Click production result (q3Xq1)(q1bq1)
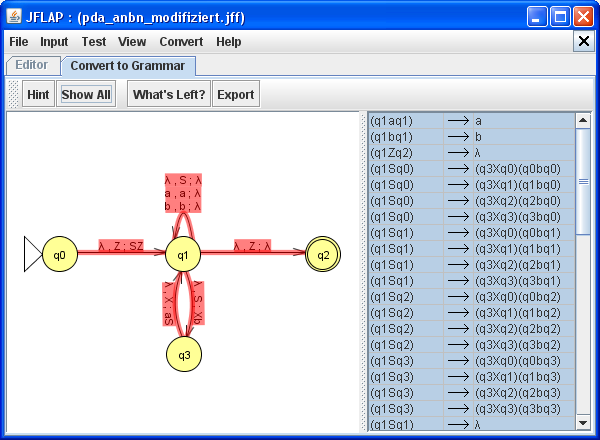 (518, 249)
